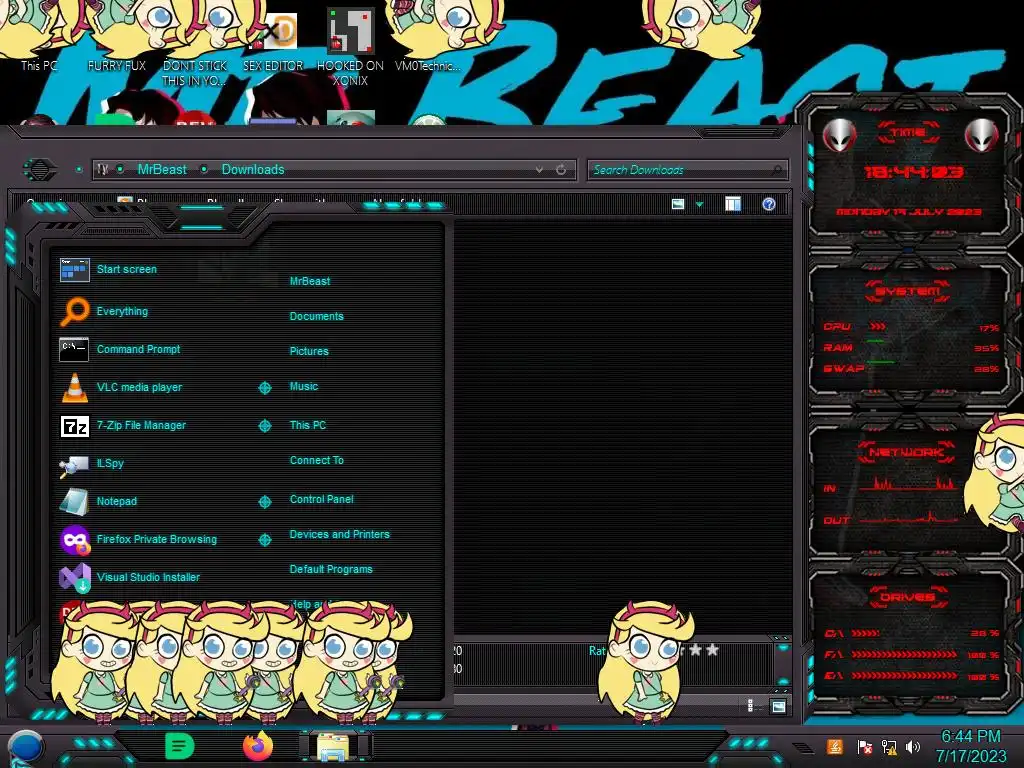Expand Firefox Private Browsing jump list
1024x768 pixels.
pos(264,539)
